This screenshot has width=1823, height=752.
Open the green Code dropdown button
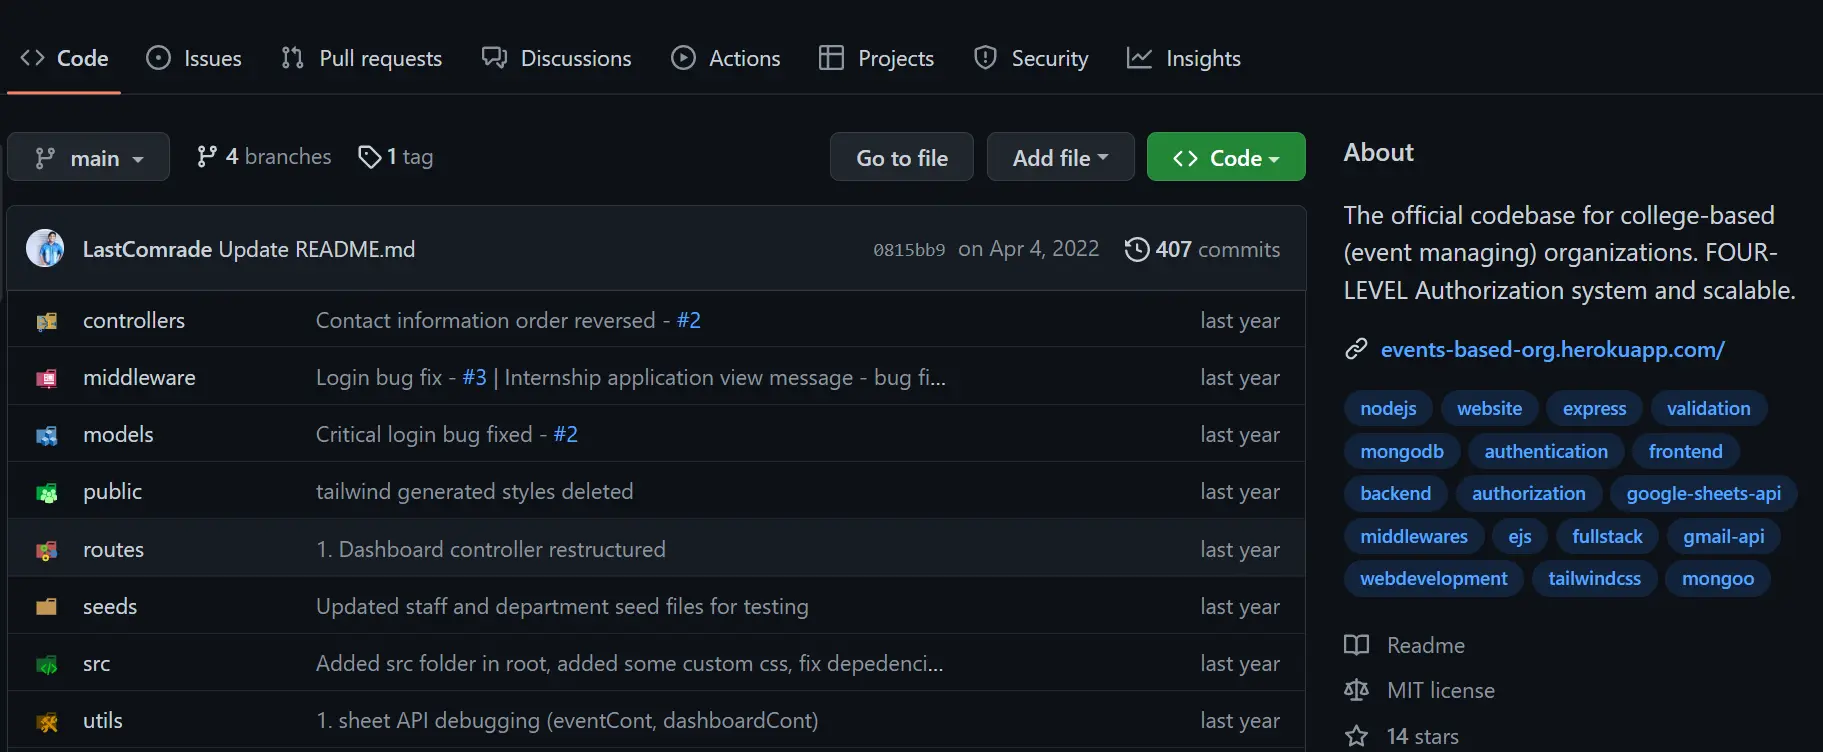(1225, 158)
